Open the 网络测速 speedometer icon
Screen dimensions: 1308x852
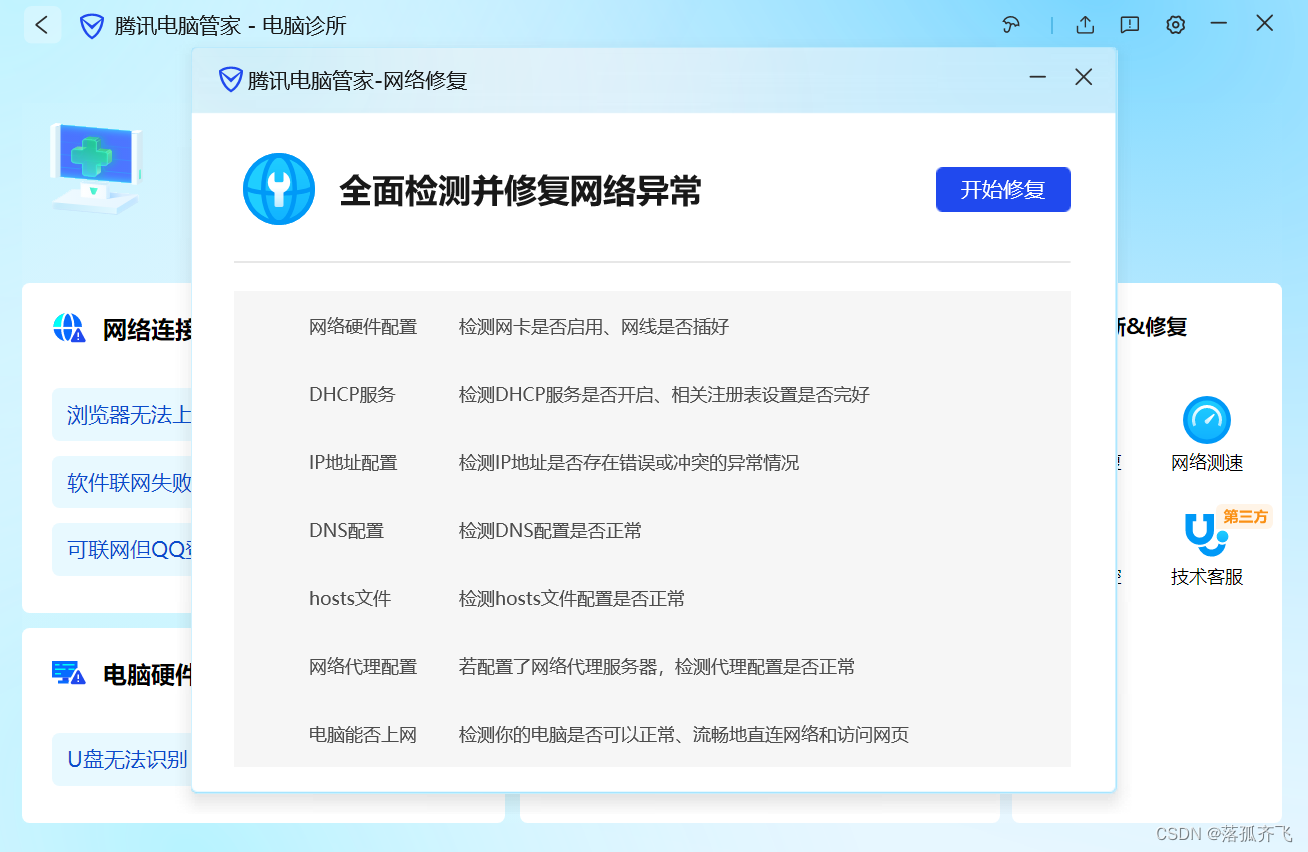1207,420
